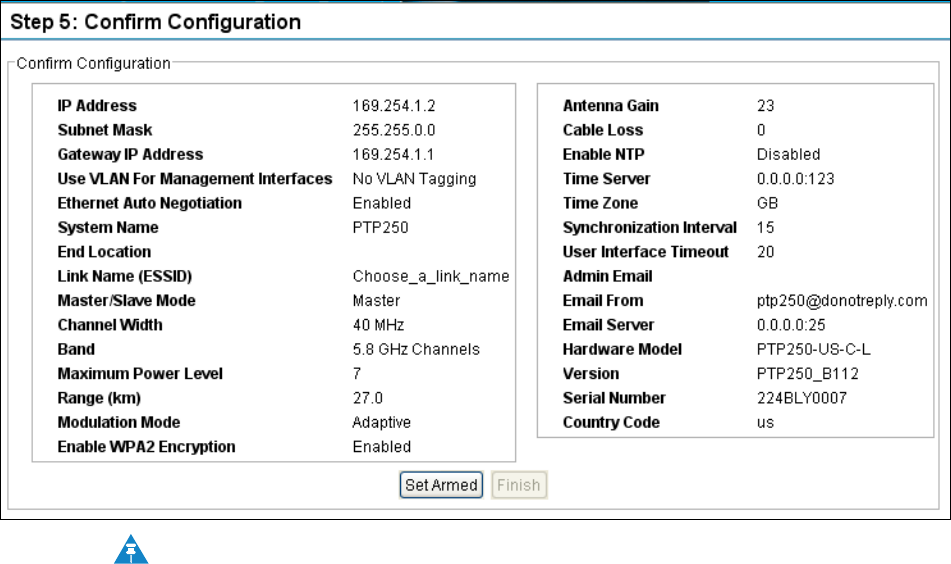Select the range value 27.0

click(368, 398)
